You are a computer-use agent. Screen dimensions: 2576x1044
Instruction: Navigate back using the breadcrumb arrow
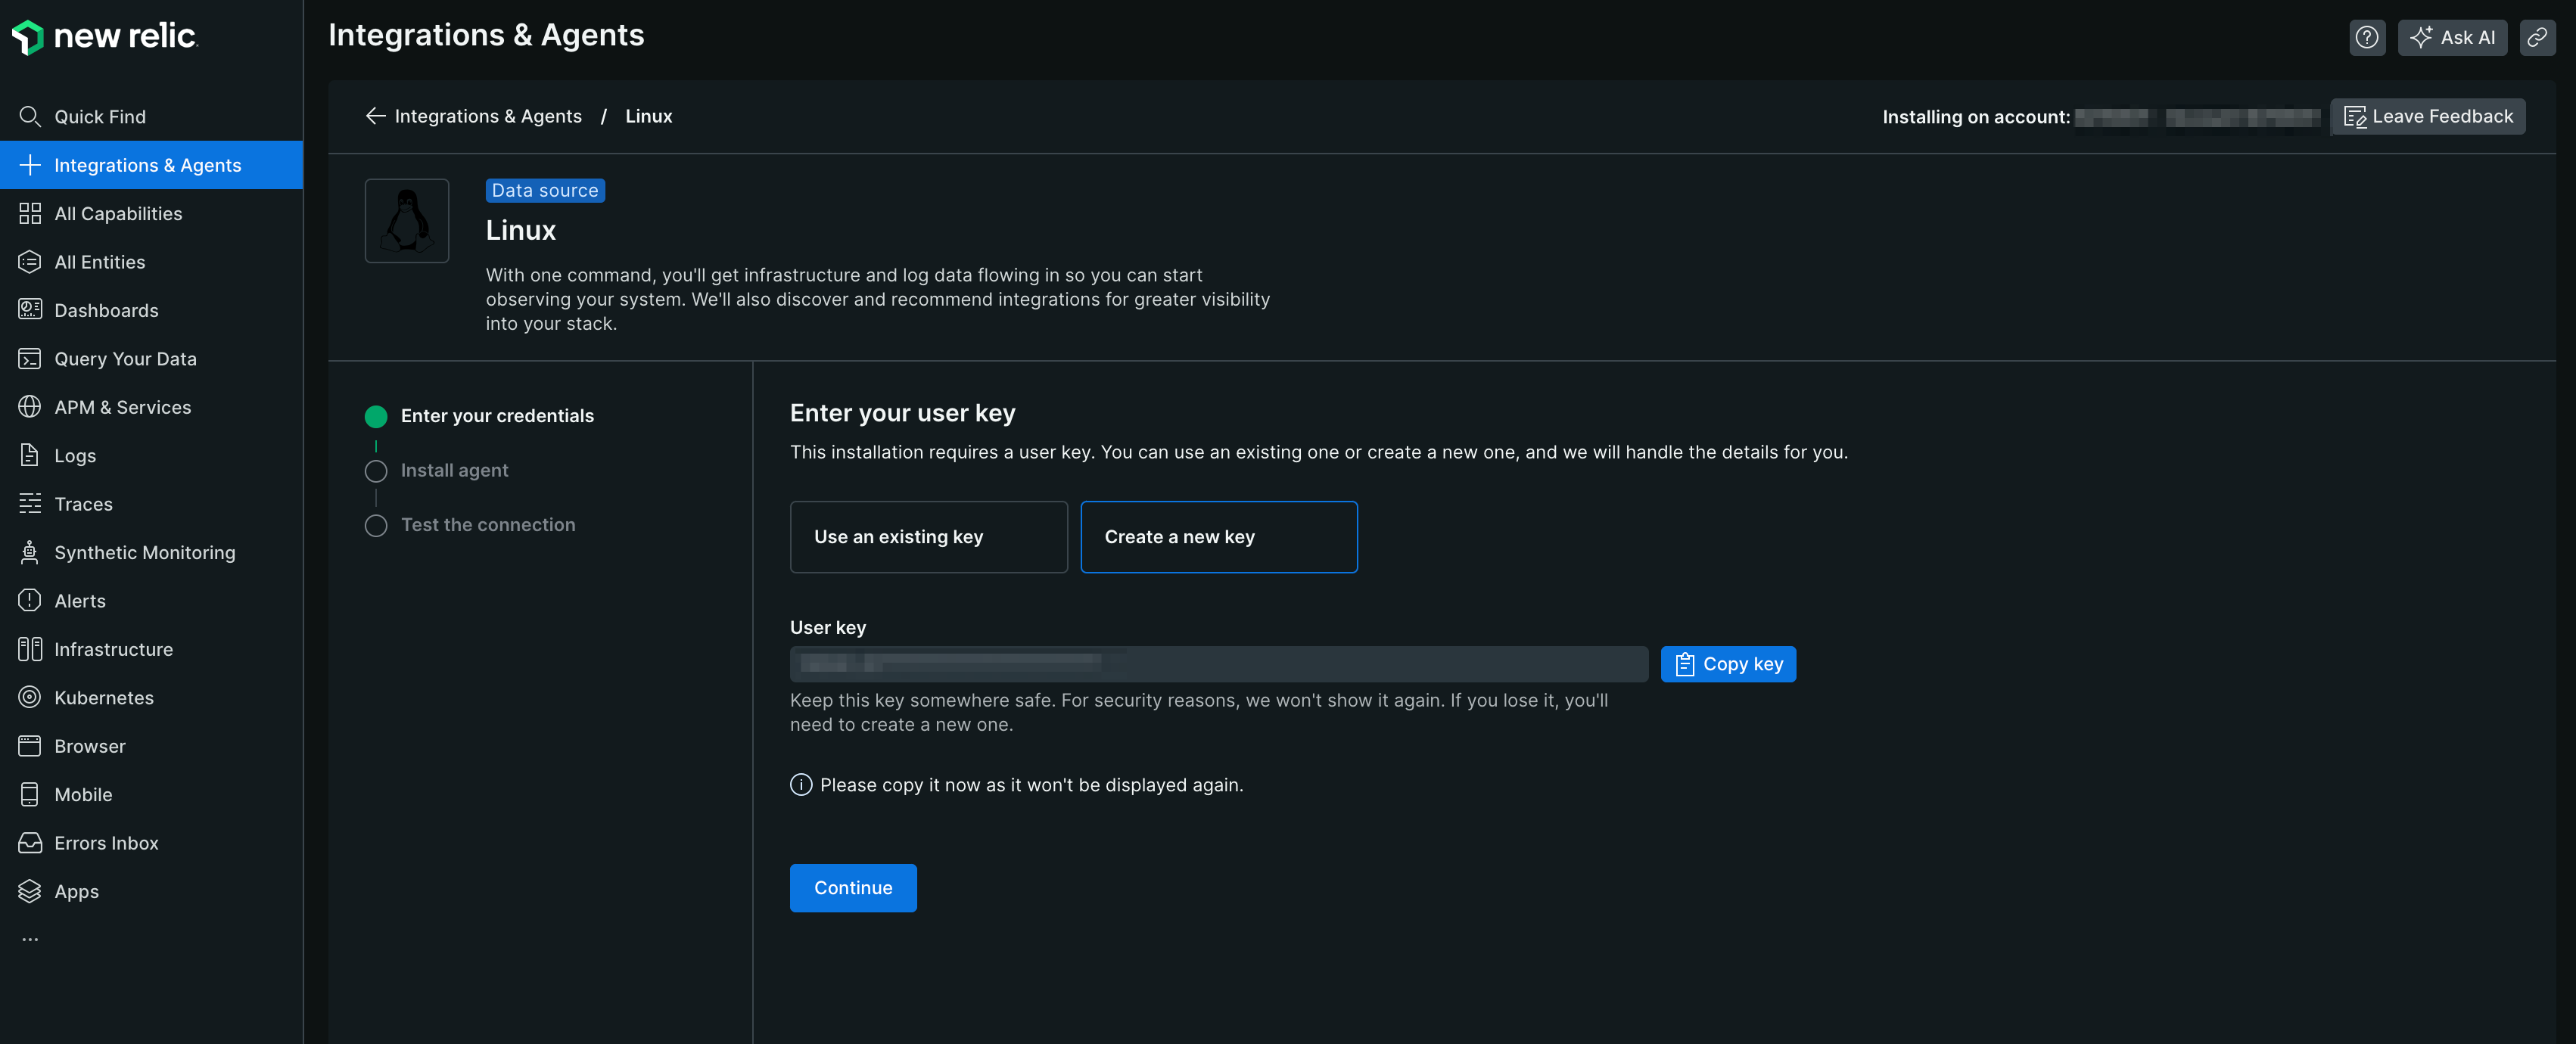375,116
